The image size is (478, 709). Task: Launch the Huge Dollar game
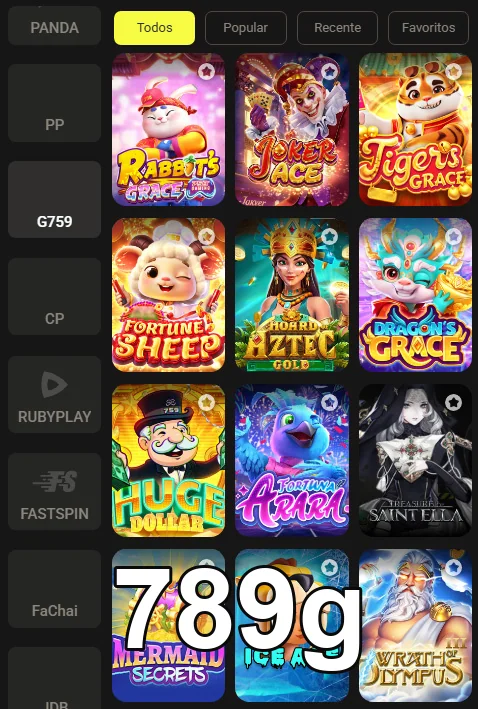[x=168, y=460]
